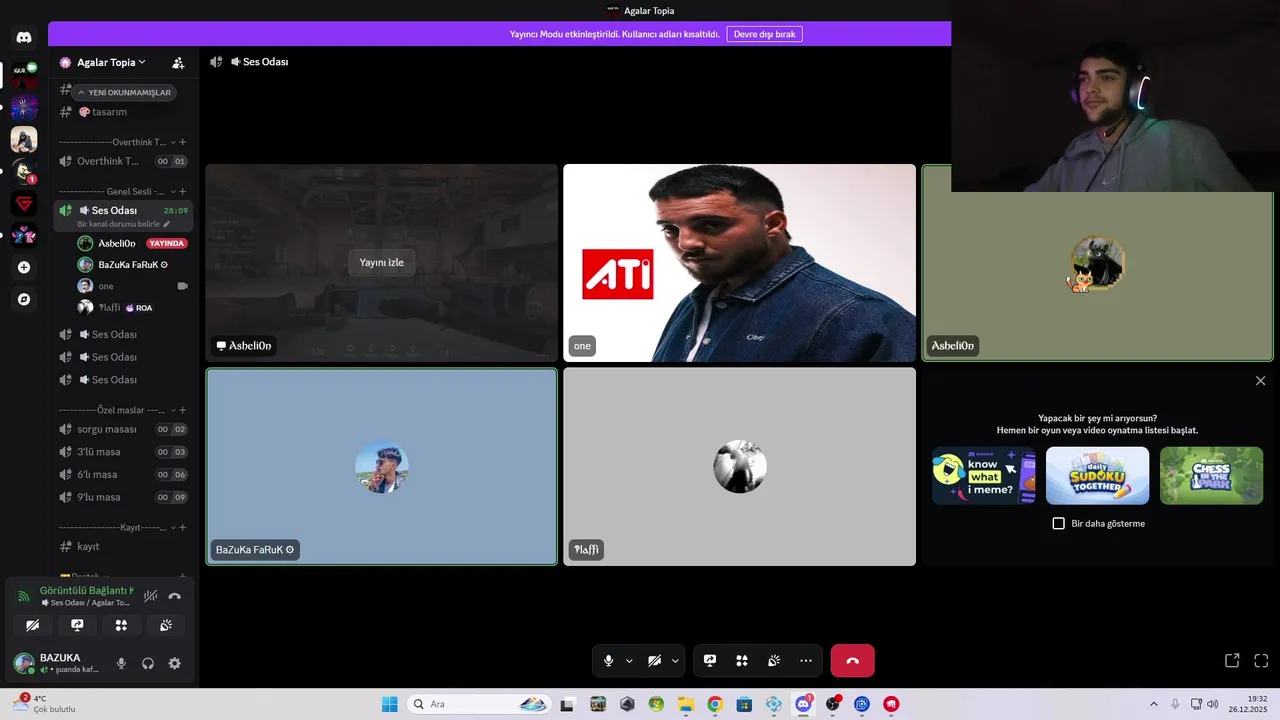Launch the Chess in the Park activity
The image size is (1280, 720).
(1211, 476)
